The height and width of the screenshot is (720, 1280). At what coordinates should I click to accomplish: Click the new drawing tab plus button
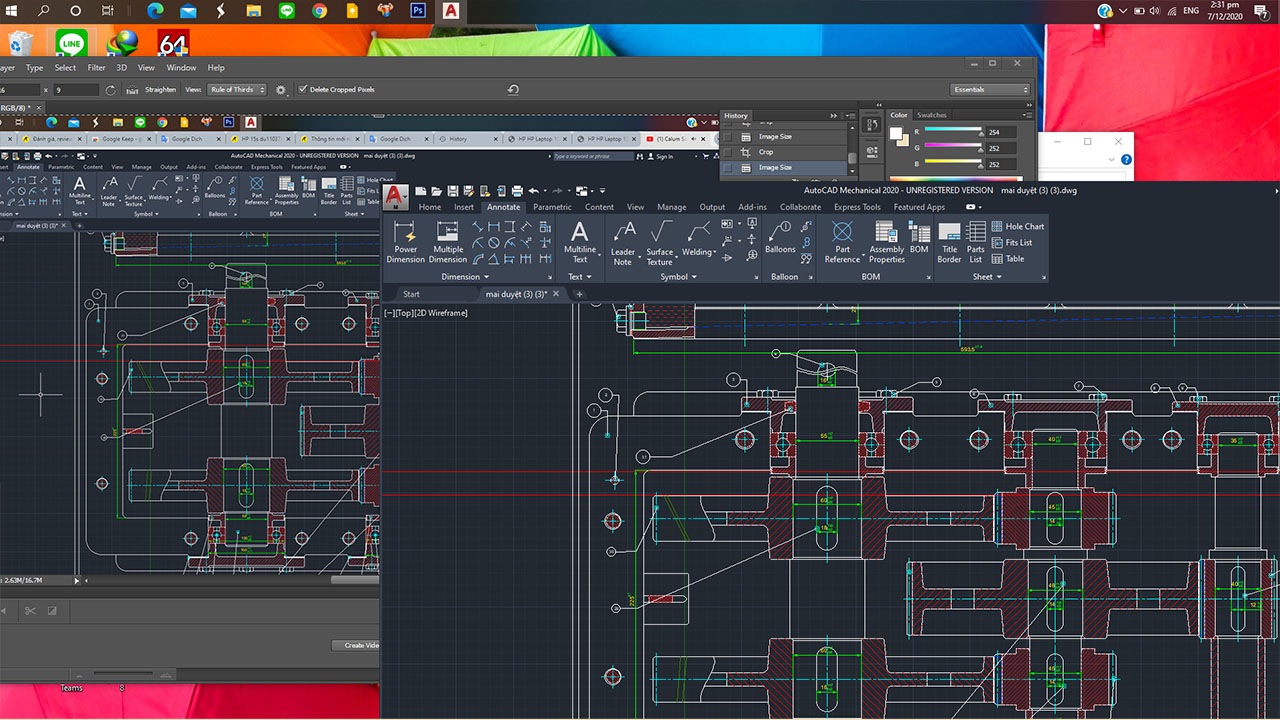point(579,294)
